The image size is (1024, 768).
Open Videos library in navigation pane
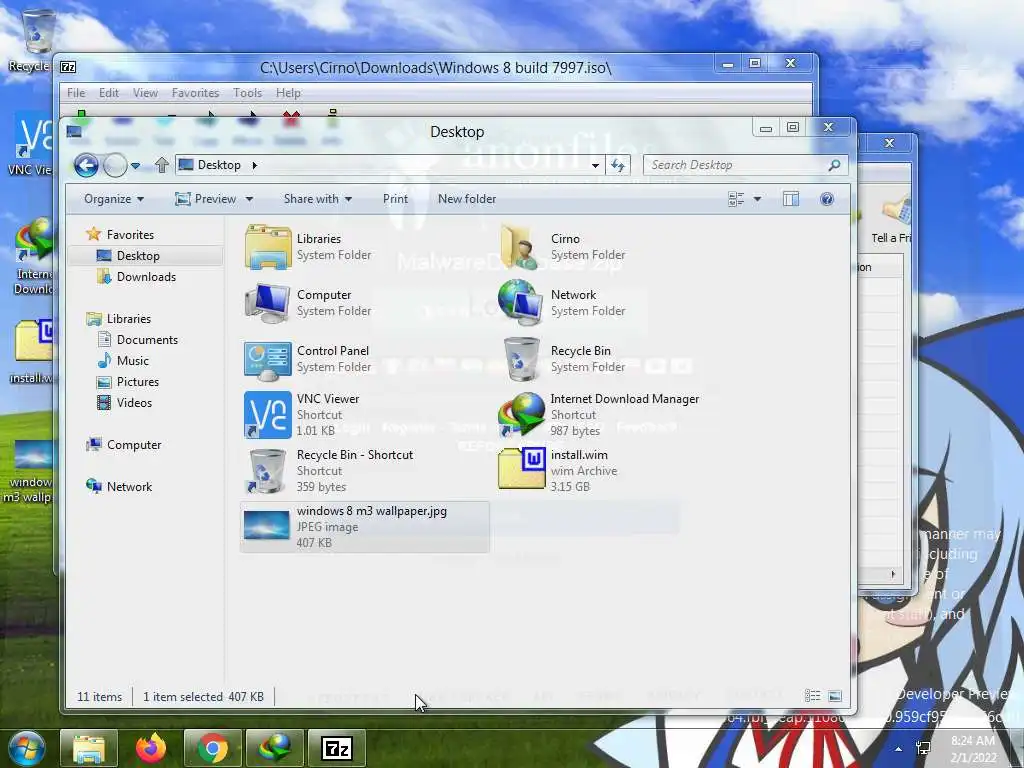coord(125,403)
